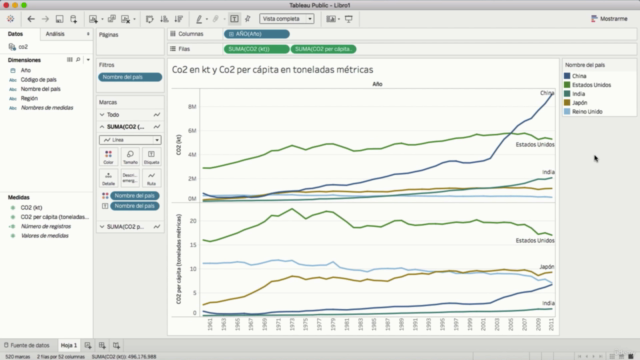The image size is (640, 360).
Task: Click the sort ascending icon
Action: point(164,19)
